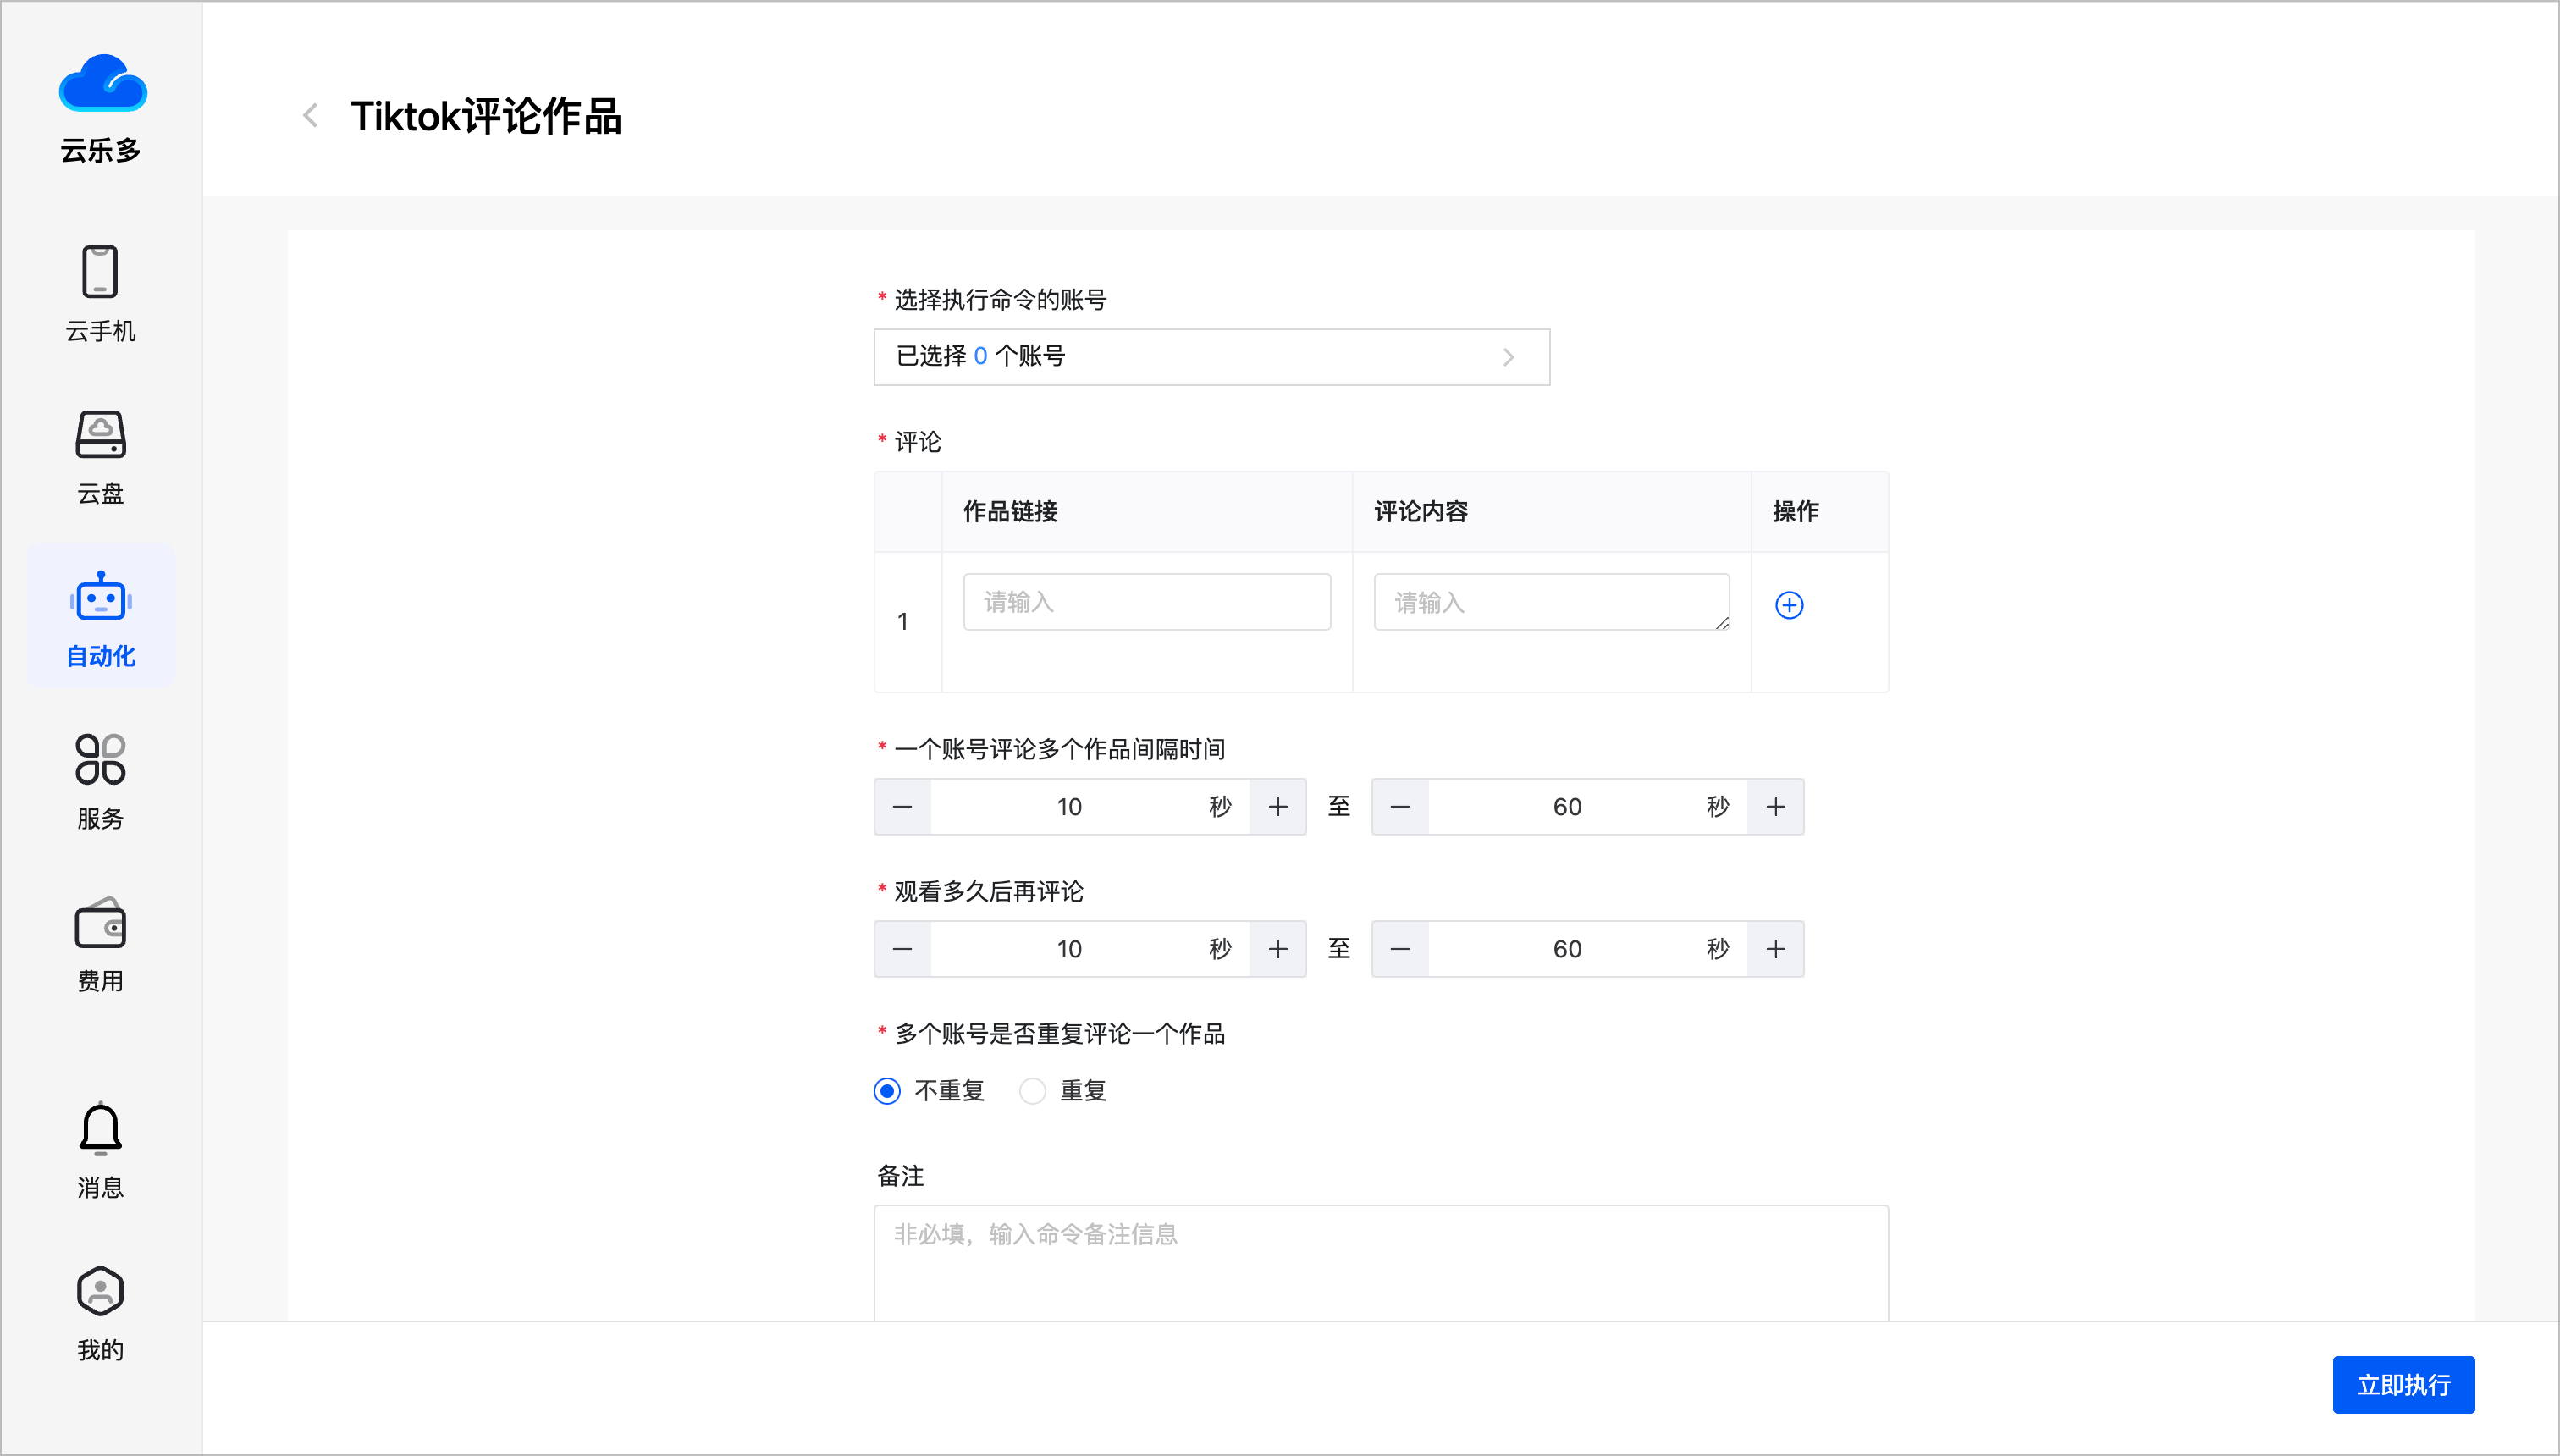Select the 自动化 automation robot icon
Image resolution: width=2560 pixels, height=1456 pixels.
(x=100, y=597)
